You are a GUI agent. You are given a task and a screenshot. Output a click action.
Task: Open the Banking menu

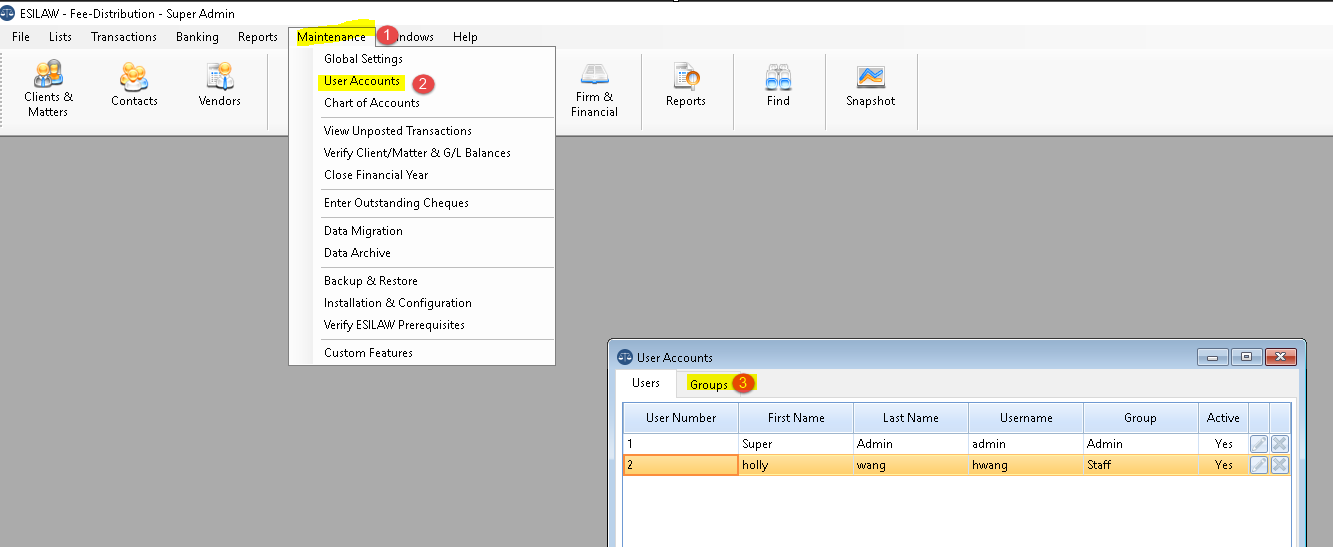(197, 37)
